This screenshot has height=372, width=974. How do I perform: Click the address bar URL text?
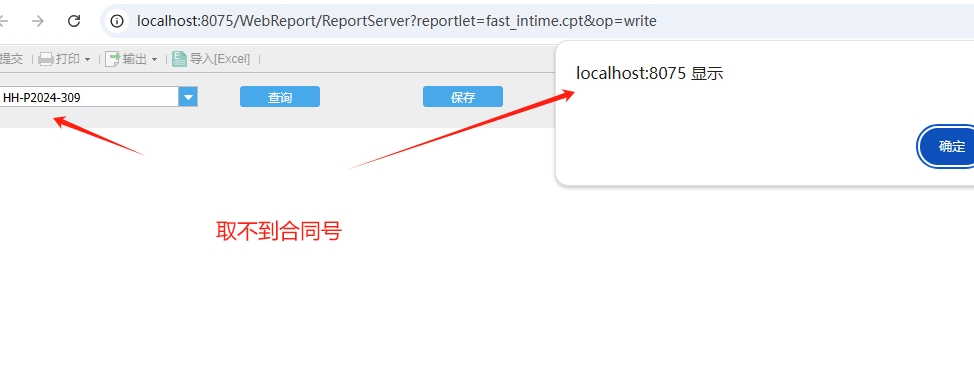tap(396, 21)
